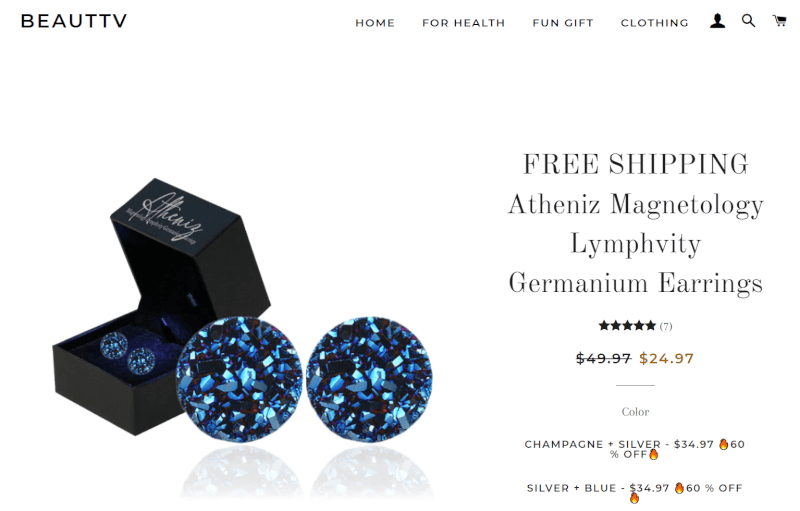Screen dimensions: 800x511
Task: Click the Color option label
Action: point(635,412)
